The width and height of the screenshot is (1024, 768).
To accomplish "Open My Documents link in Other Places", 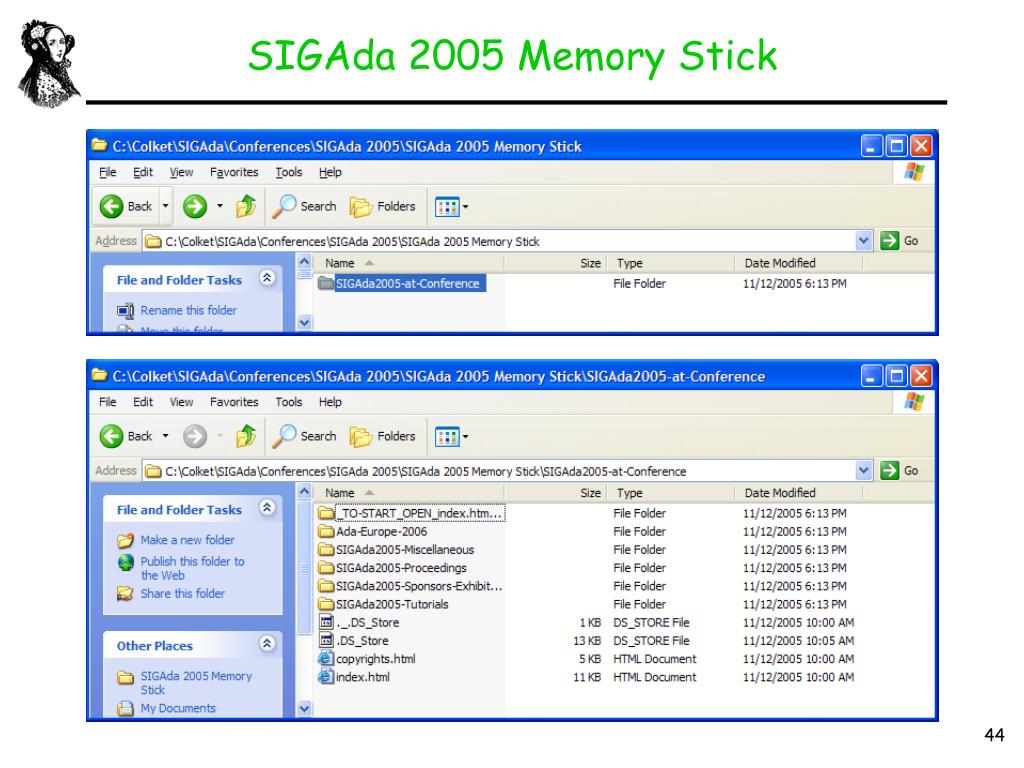I will click(178, 709).
